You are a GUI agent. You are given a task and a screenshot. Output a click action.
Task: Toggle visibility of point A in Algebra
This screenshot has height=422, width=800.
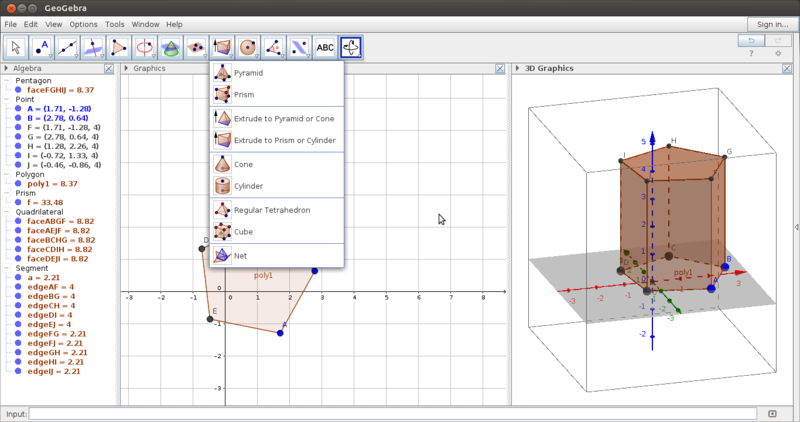click(x=18, y=109)
